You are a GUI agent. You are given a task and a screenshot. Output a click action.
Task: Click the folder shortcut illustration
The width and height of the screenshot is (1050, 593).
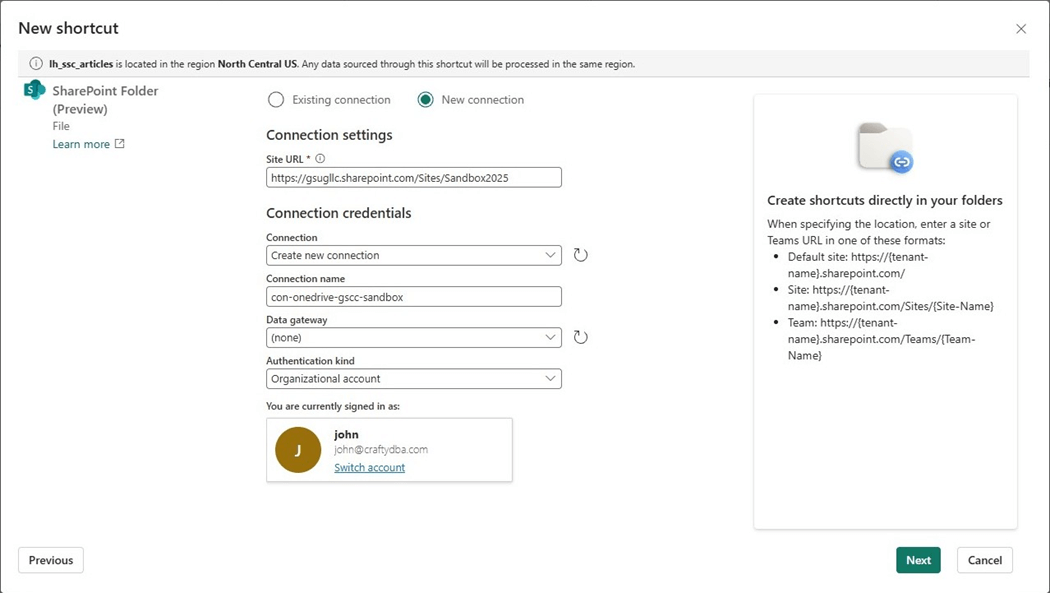click(x=885, y=148)
